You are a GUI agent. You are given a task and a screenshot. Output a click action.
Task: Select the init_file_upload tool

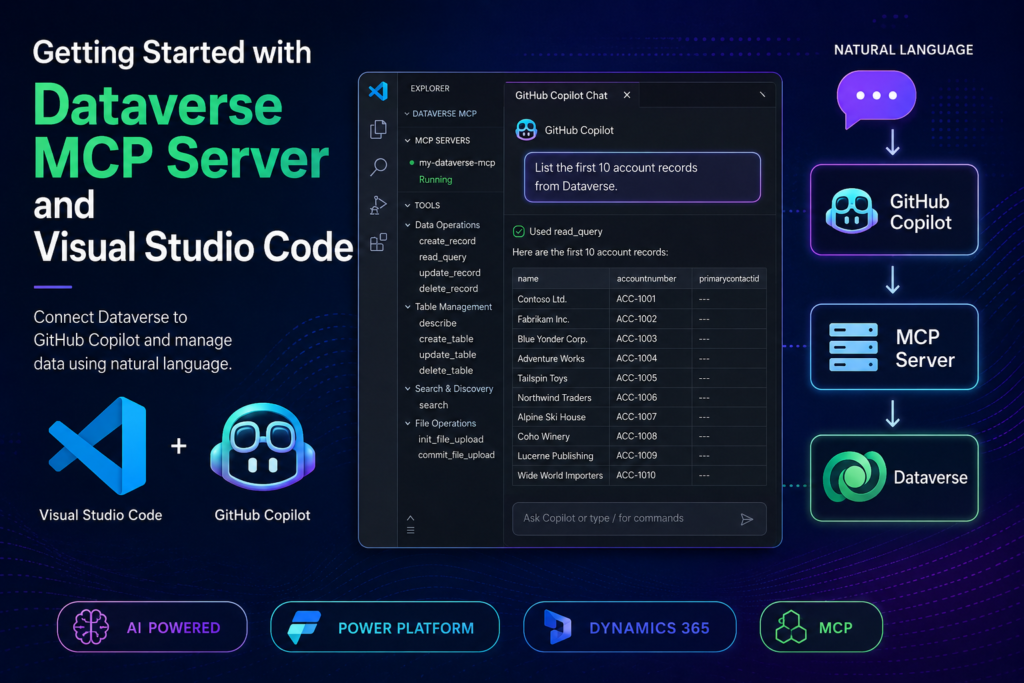[x=451, y=439]
